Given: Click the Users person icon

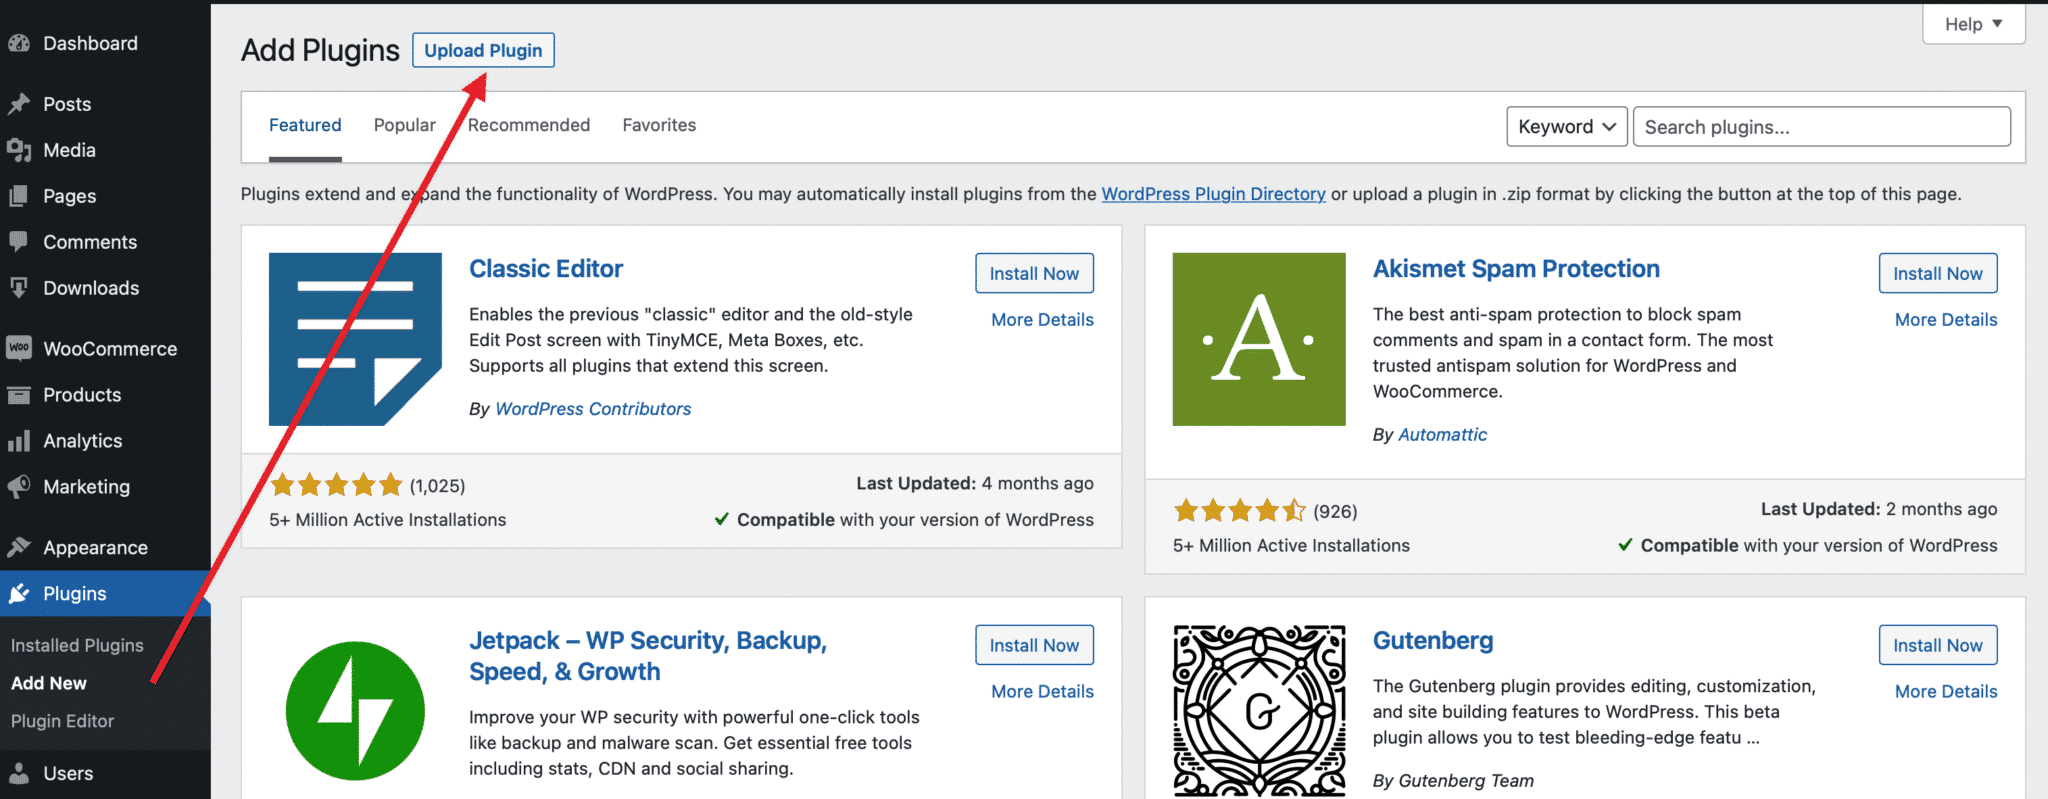Looking at the screenshot, I should tap(18, 773).
